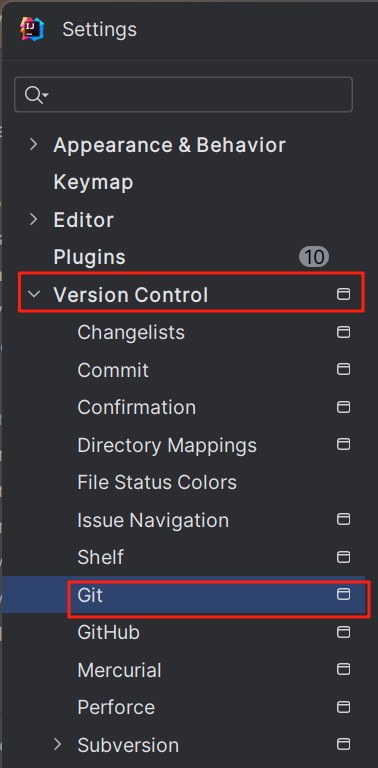The width and height of the screenshot is (378, 768).
Task: Collapse the Version Control section
Action: tap(34, 294)
